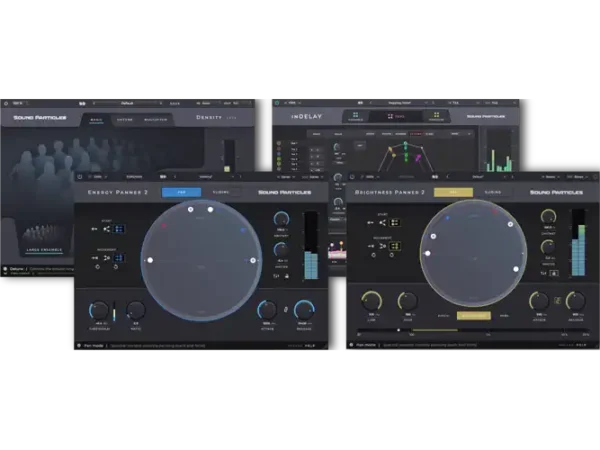Select Start branching icon in Brightness Panner
600x450 pixels.
coord(382,222)
